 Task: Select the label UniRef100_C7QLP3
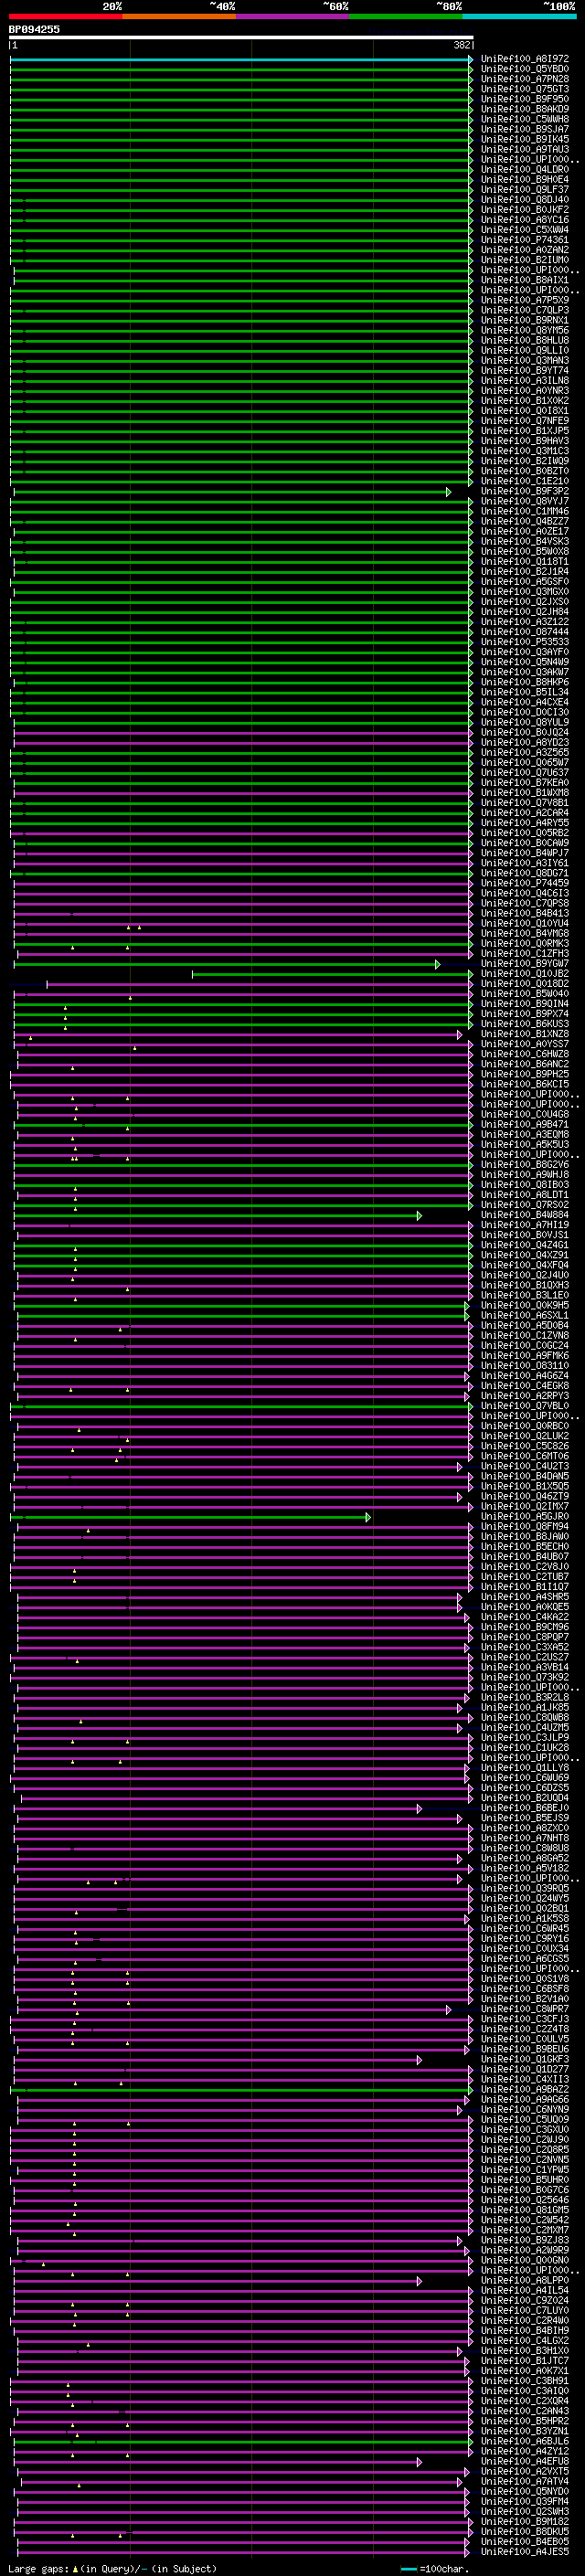(x=525, y=310)
